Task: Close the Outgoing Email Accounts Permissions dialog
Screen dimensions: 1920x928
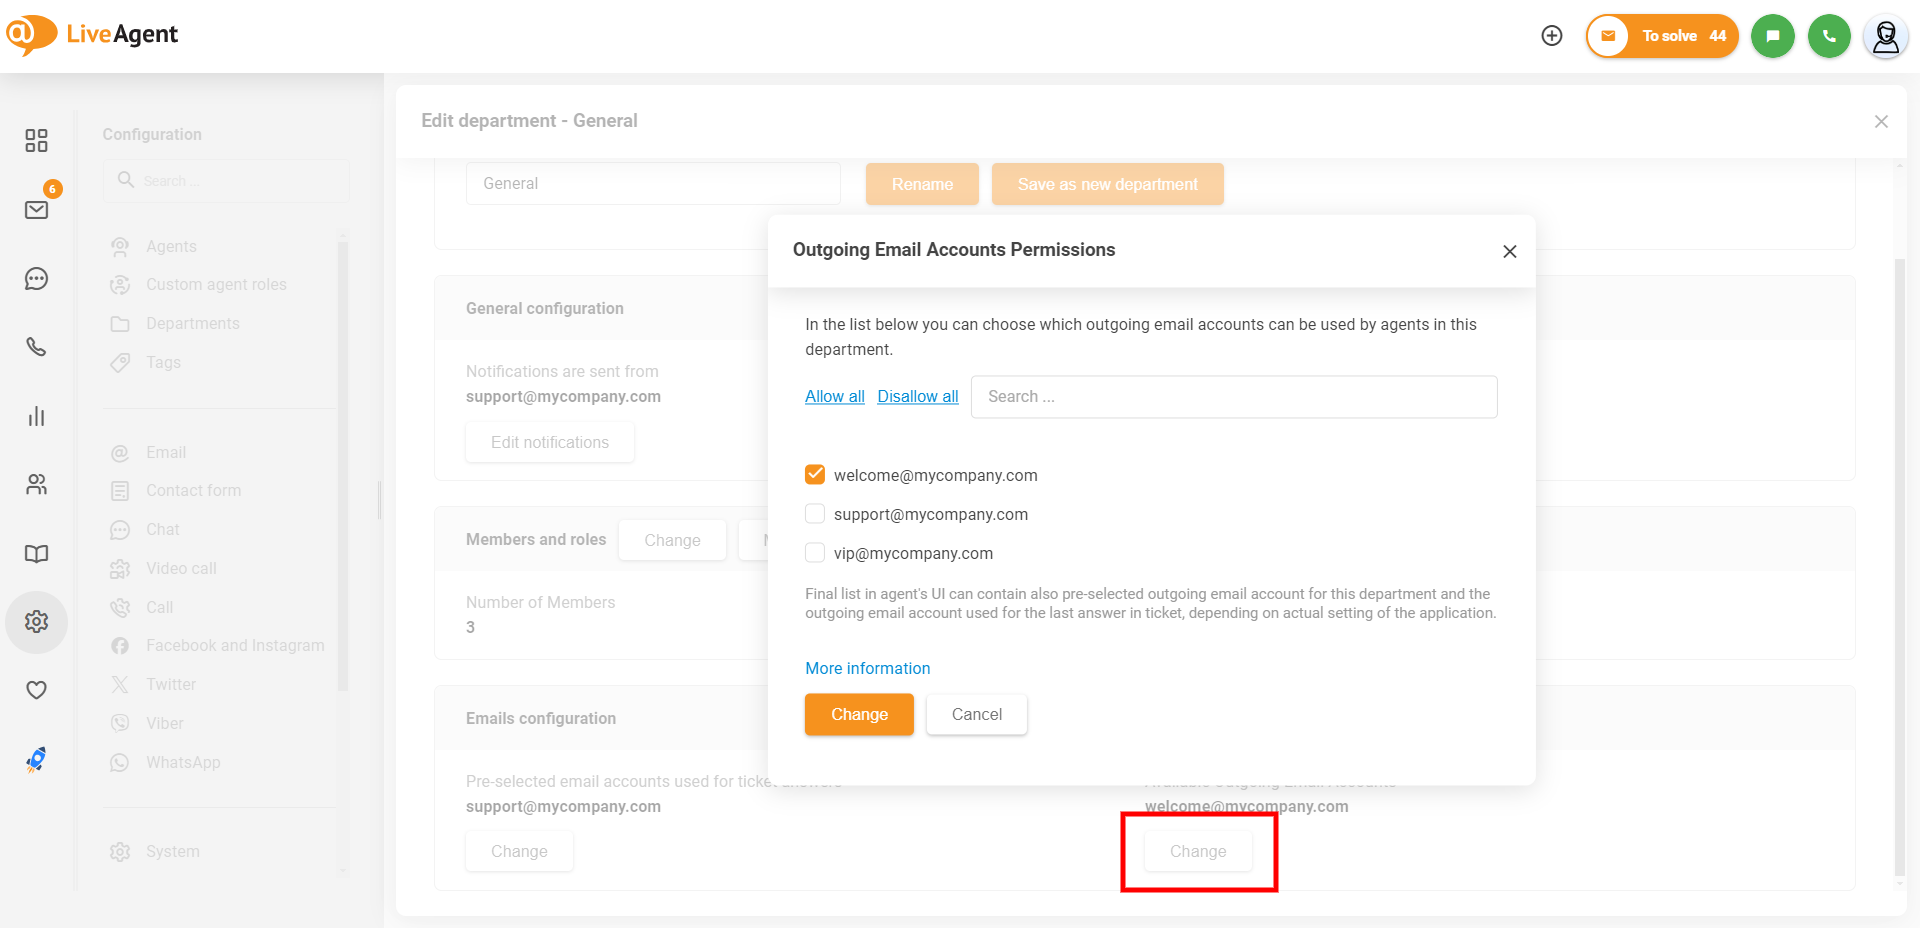Action: 1509,252
